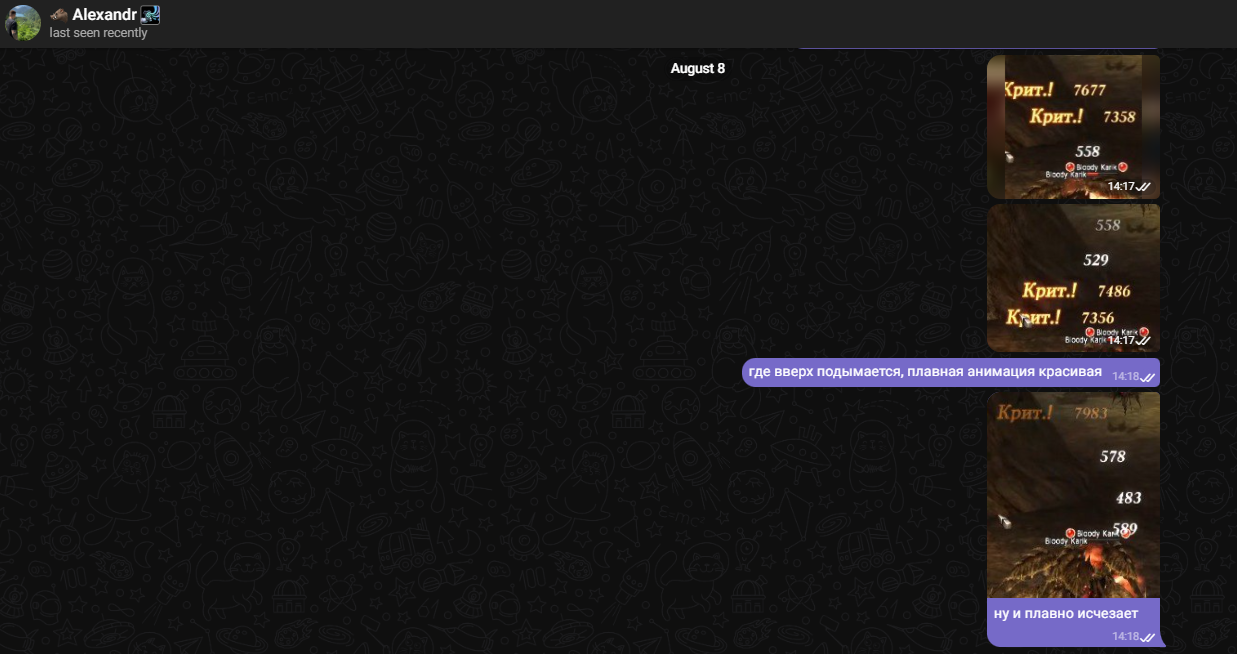
Task: Select the 'где вверх подымается' text message
Action: tap(925, 373)
